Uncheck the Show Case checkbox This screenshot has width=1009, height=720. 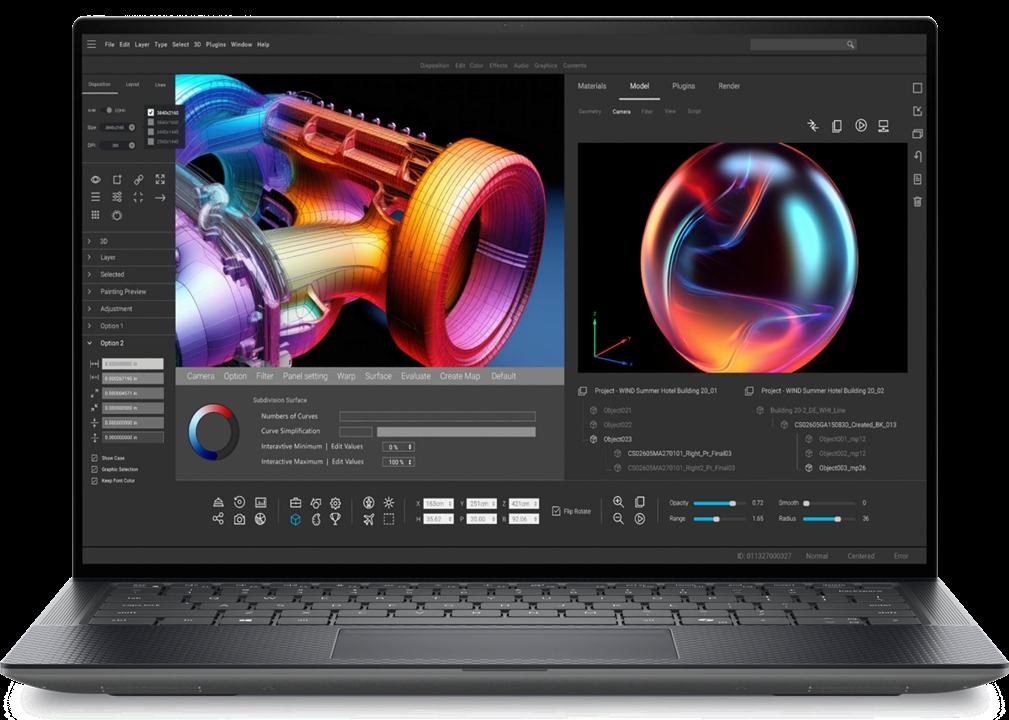point(95,458)
